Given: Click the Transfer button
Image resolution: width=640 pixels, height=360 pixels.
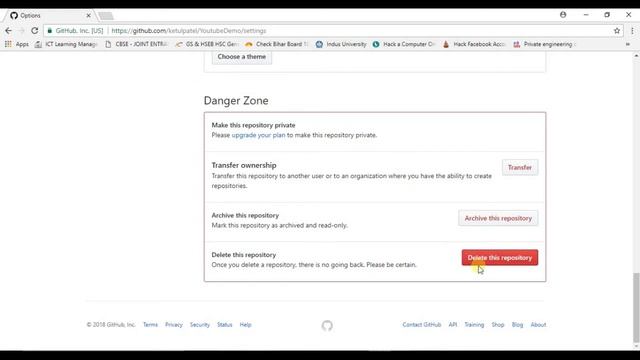Looking at the screenshot, I should (520, 167).
